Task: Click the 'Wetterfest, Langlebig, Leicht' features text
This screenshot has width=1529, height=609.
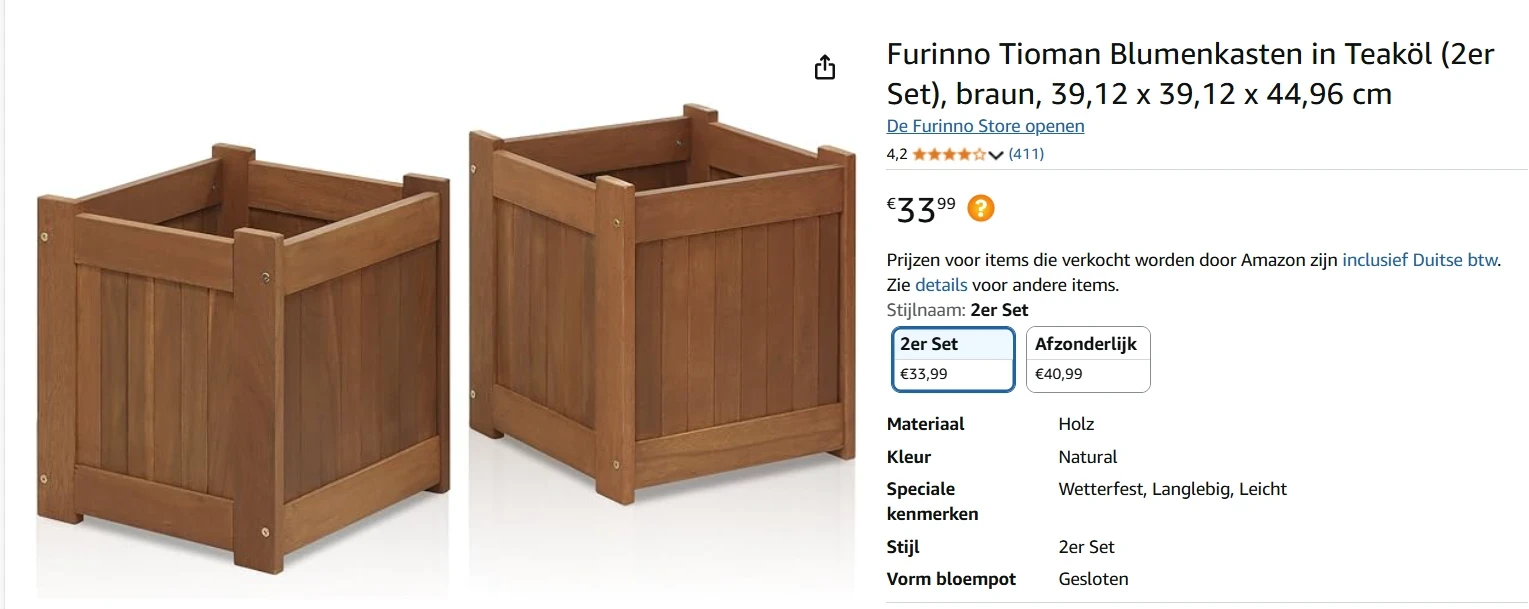Action: 1172,489
